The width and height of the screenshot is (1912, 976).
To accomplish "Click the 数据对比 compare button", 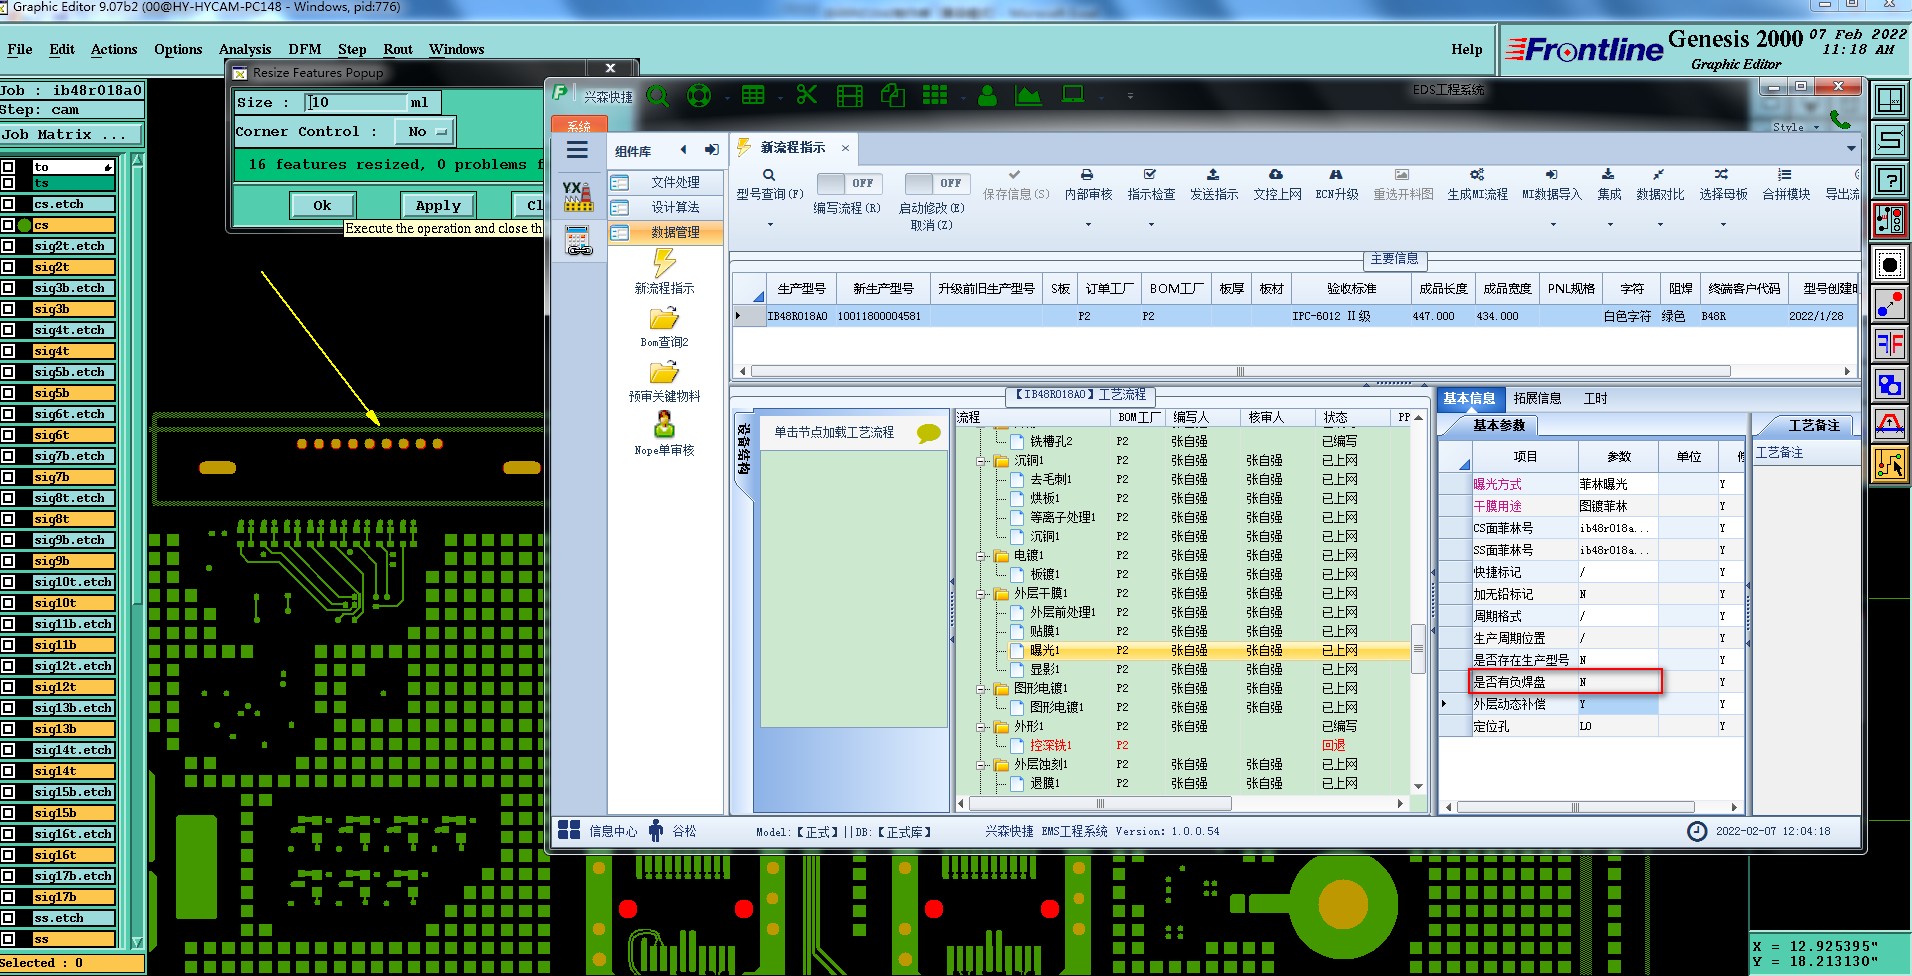I will [x=1660, y=185].
